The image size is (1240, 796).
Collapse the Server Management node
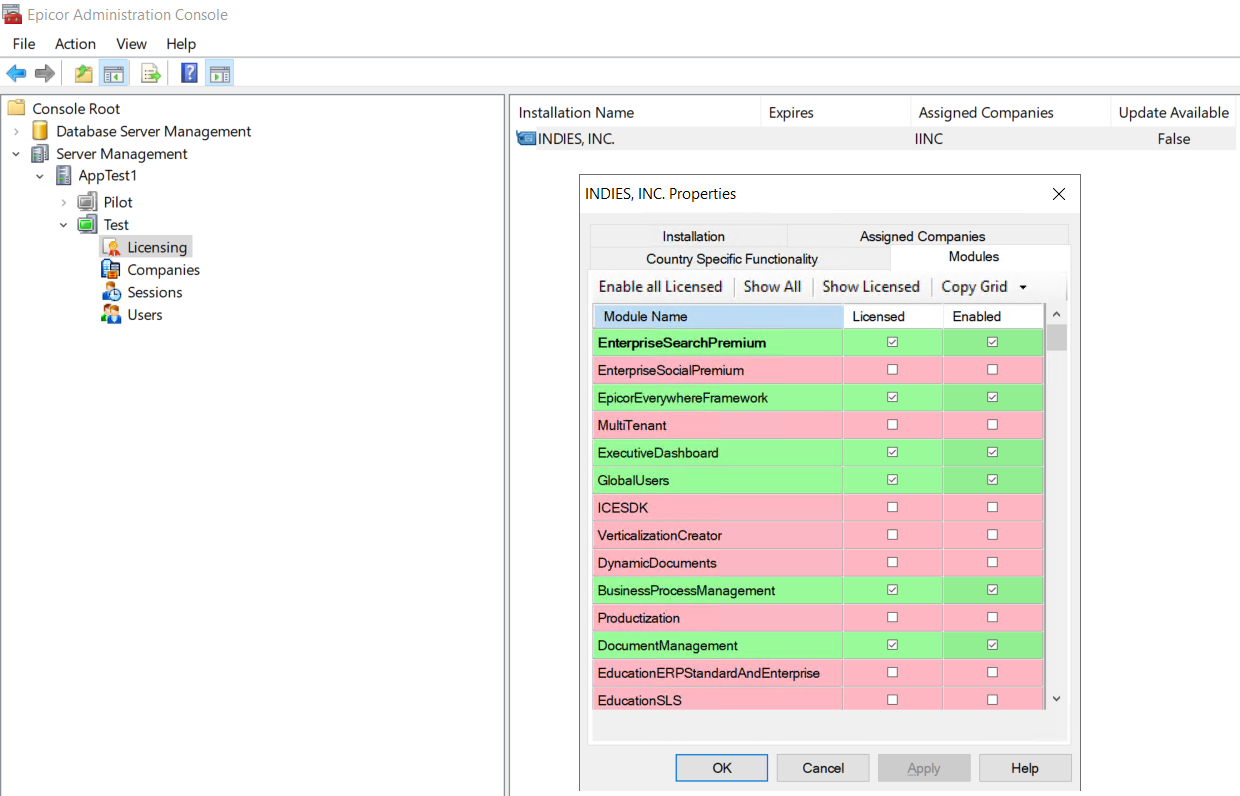click(x=16, y=154)
